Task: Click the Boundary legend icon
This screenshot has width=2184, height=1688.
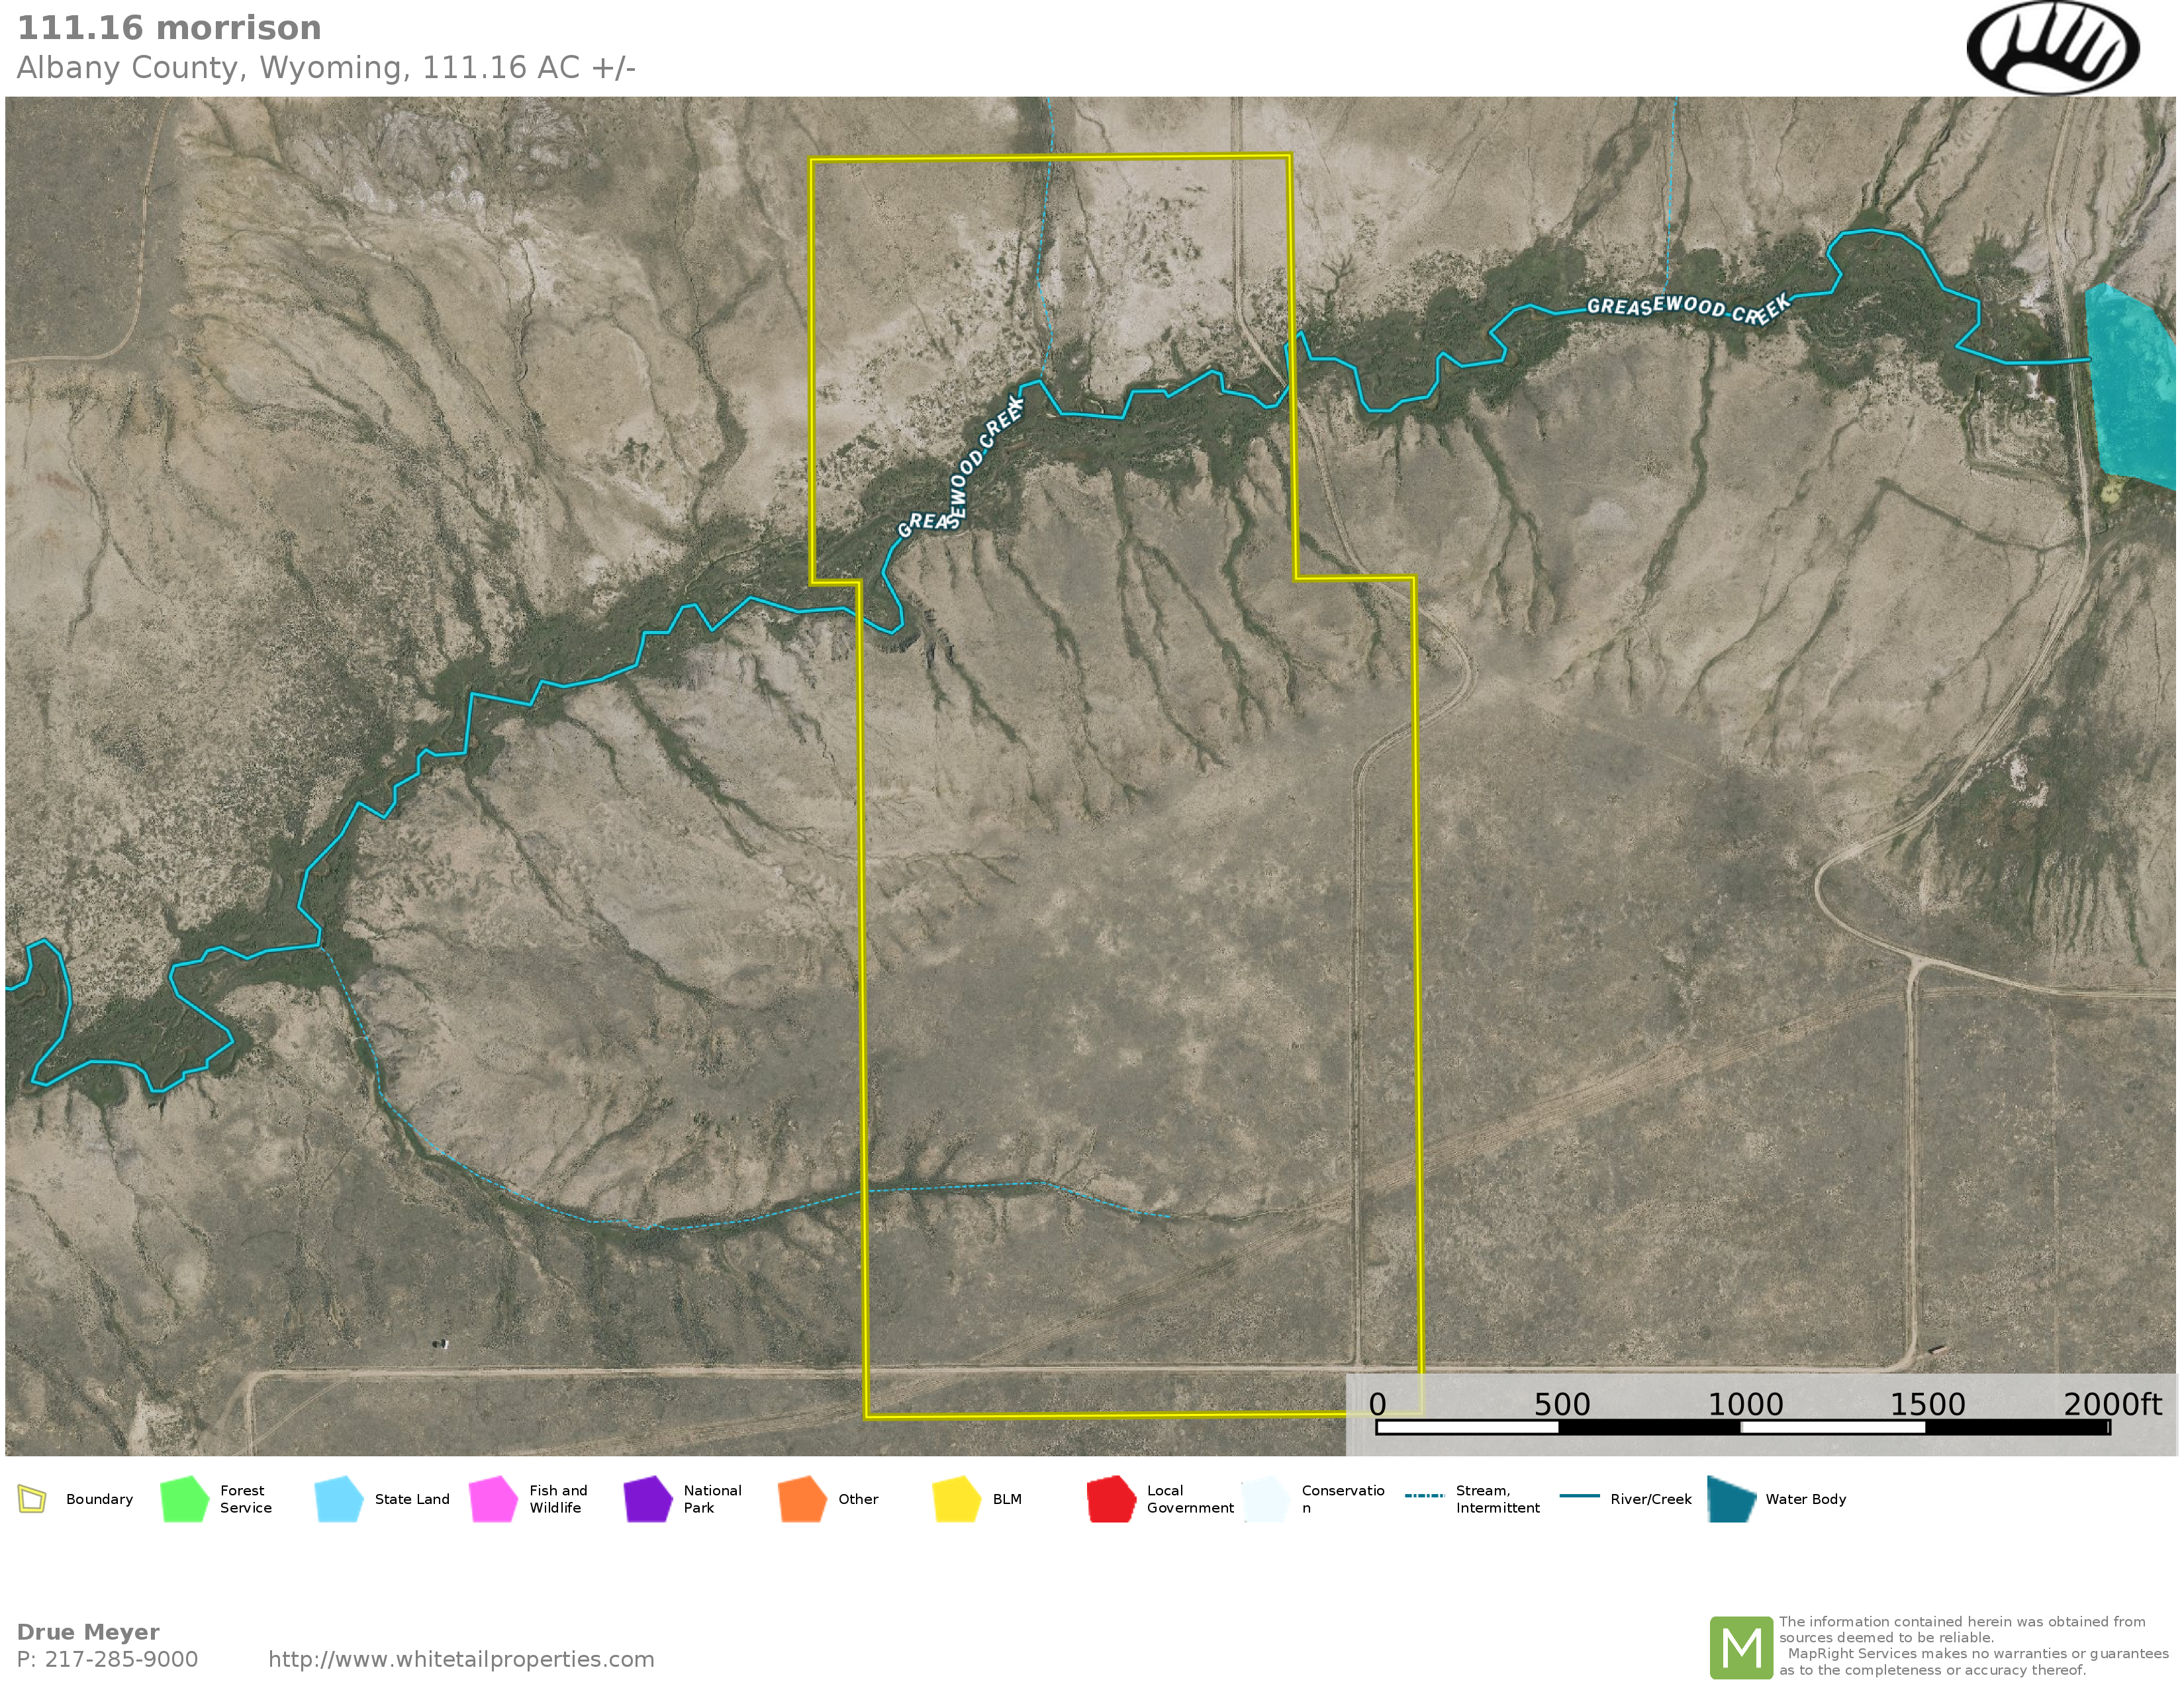Action: pos(32,1499)
